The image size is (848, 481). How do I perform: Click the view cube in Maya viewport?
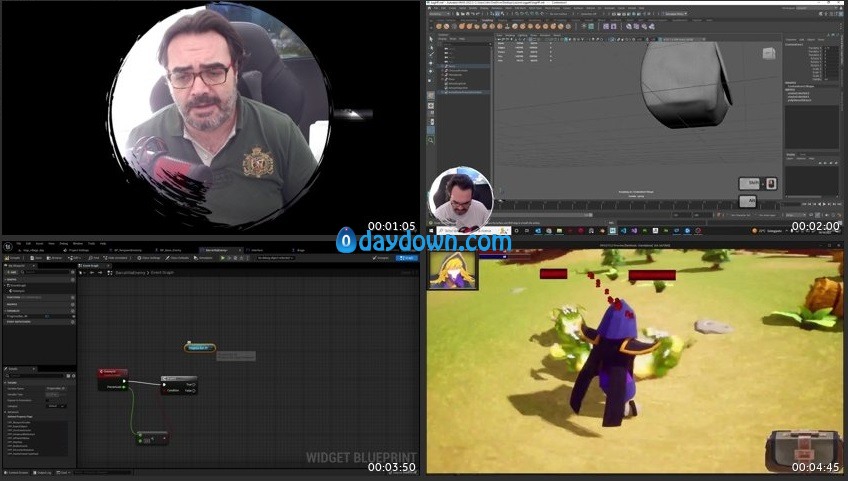tap(768, 53)
